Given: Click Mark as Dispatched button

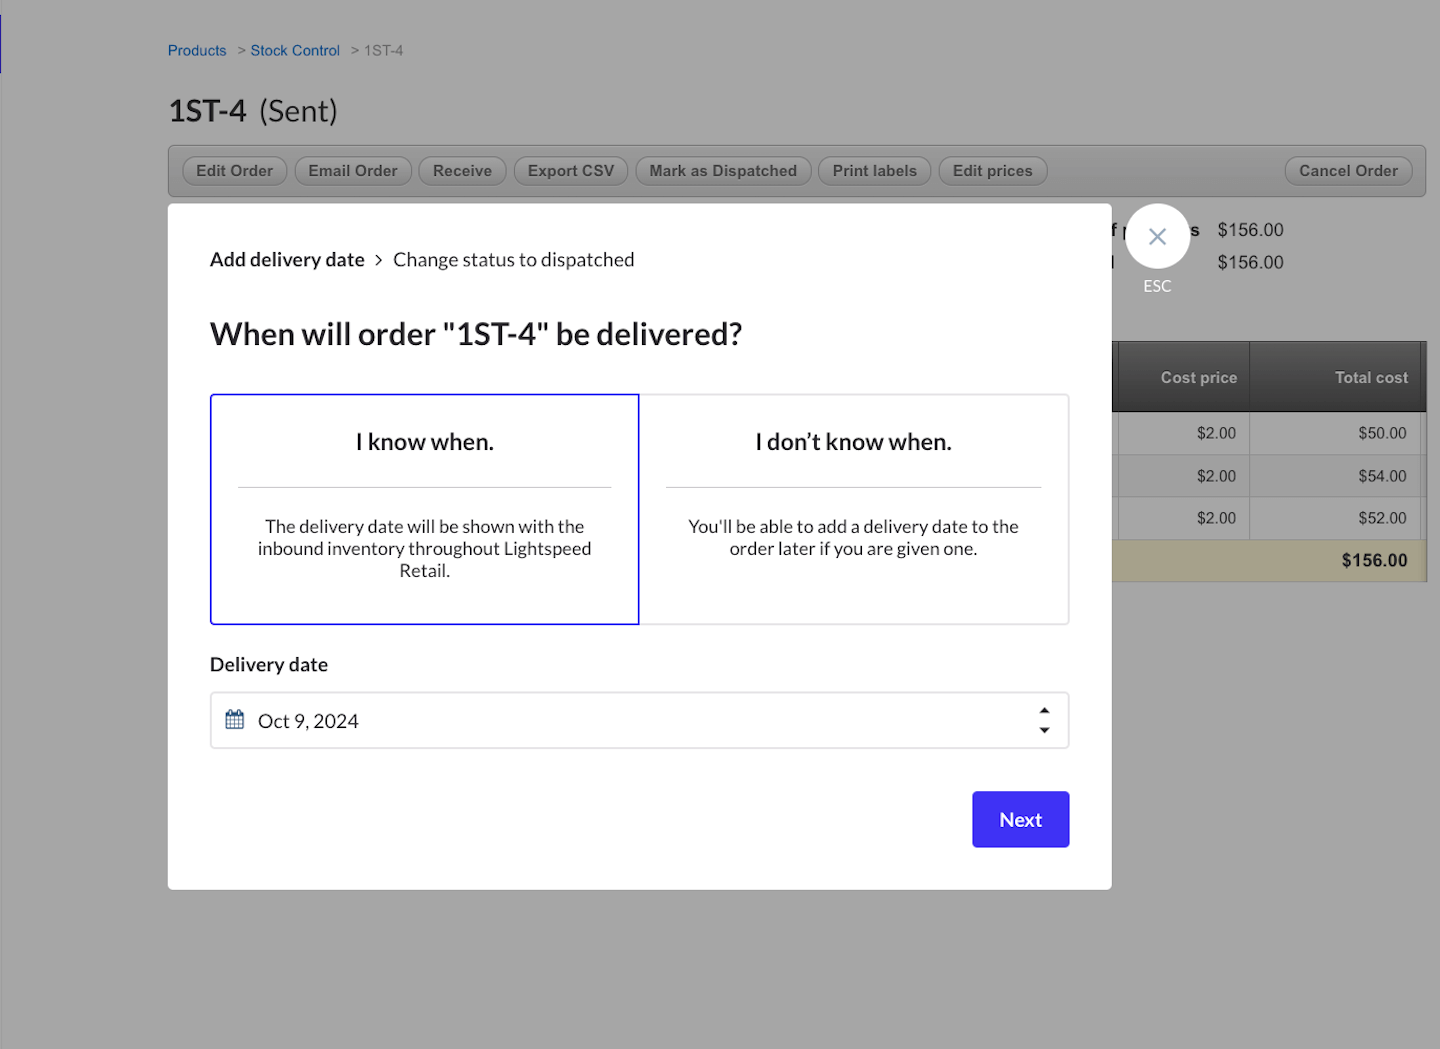Looking at the screenshot, I should 723,171.
